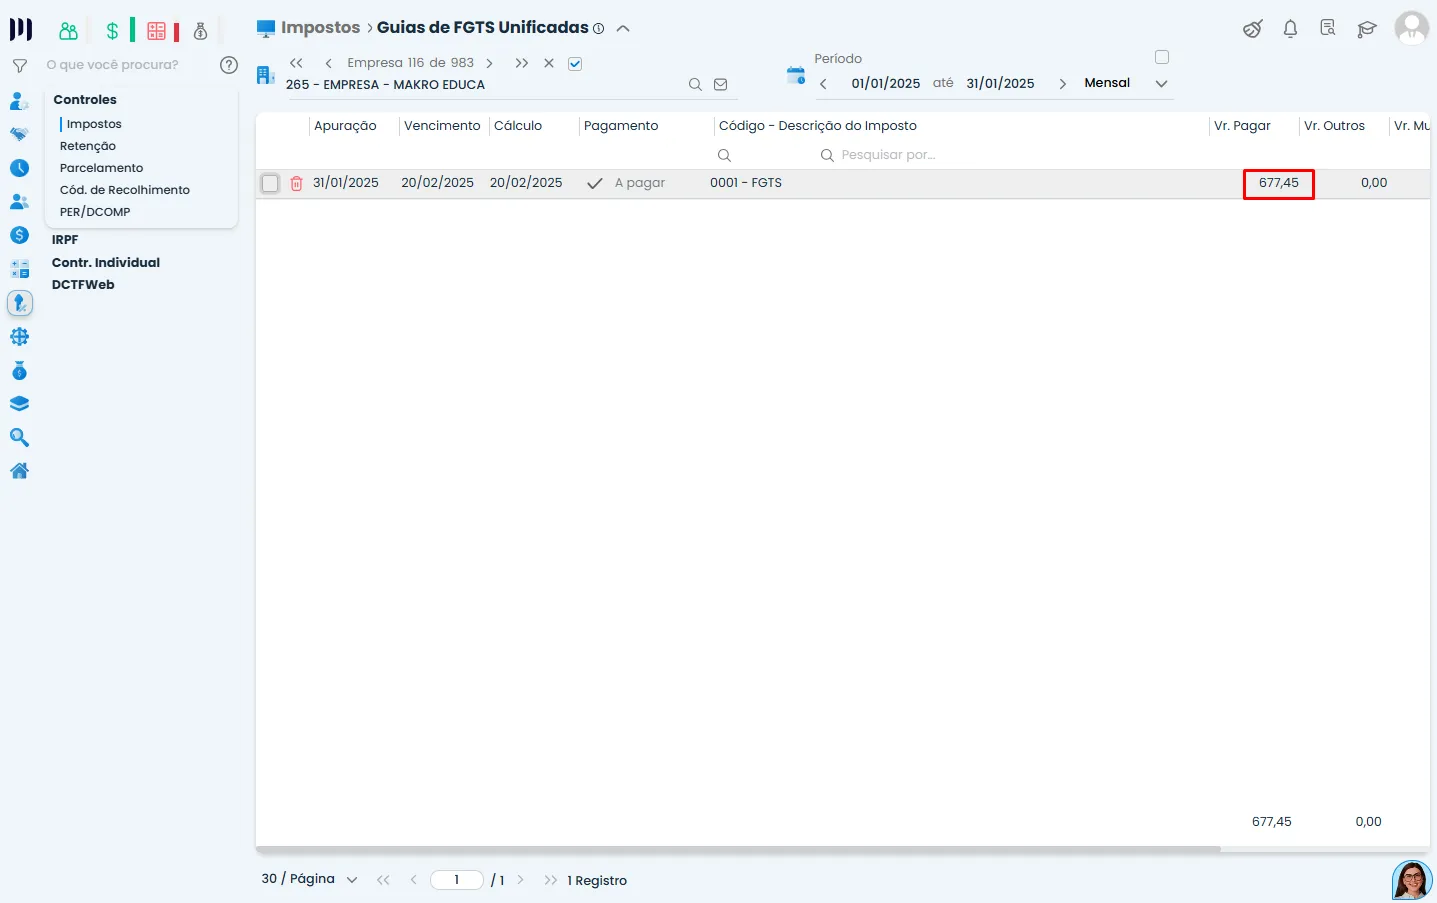Toggle the checked box beside company navigation

[x=575, y=64]
